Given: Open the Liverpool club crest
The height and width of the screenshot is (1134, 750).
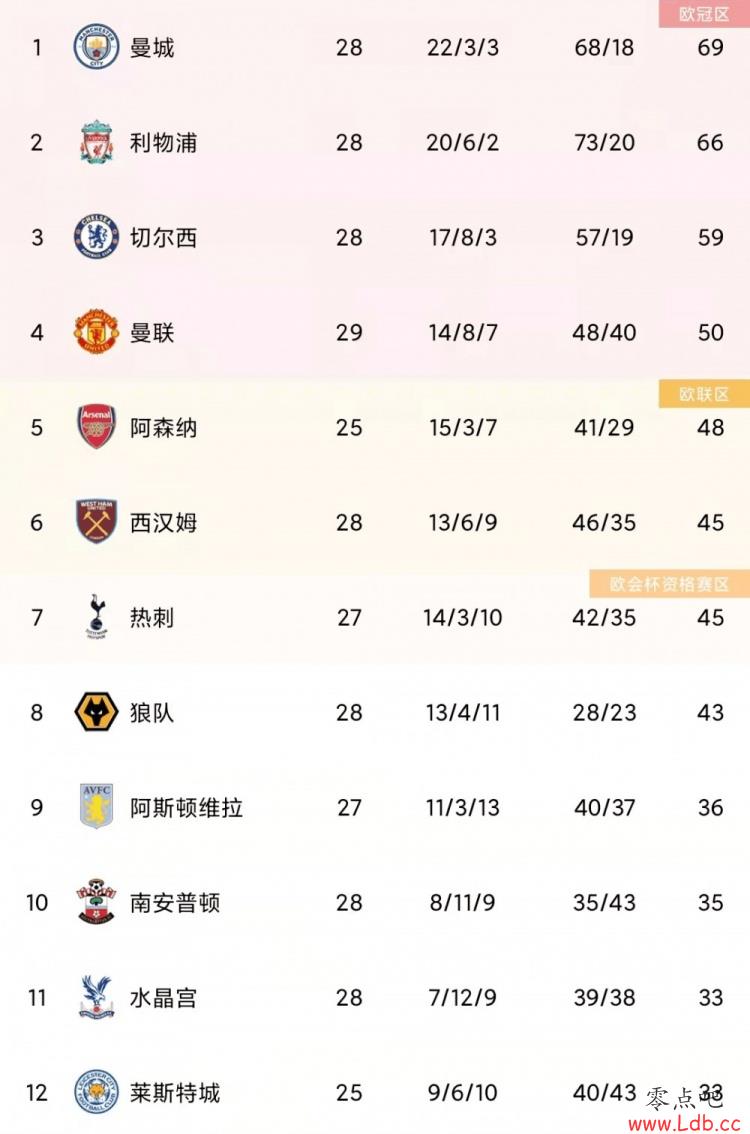Looking at the screenshot, I should pos(96,142).
